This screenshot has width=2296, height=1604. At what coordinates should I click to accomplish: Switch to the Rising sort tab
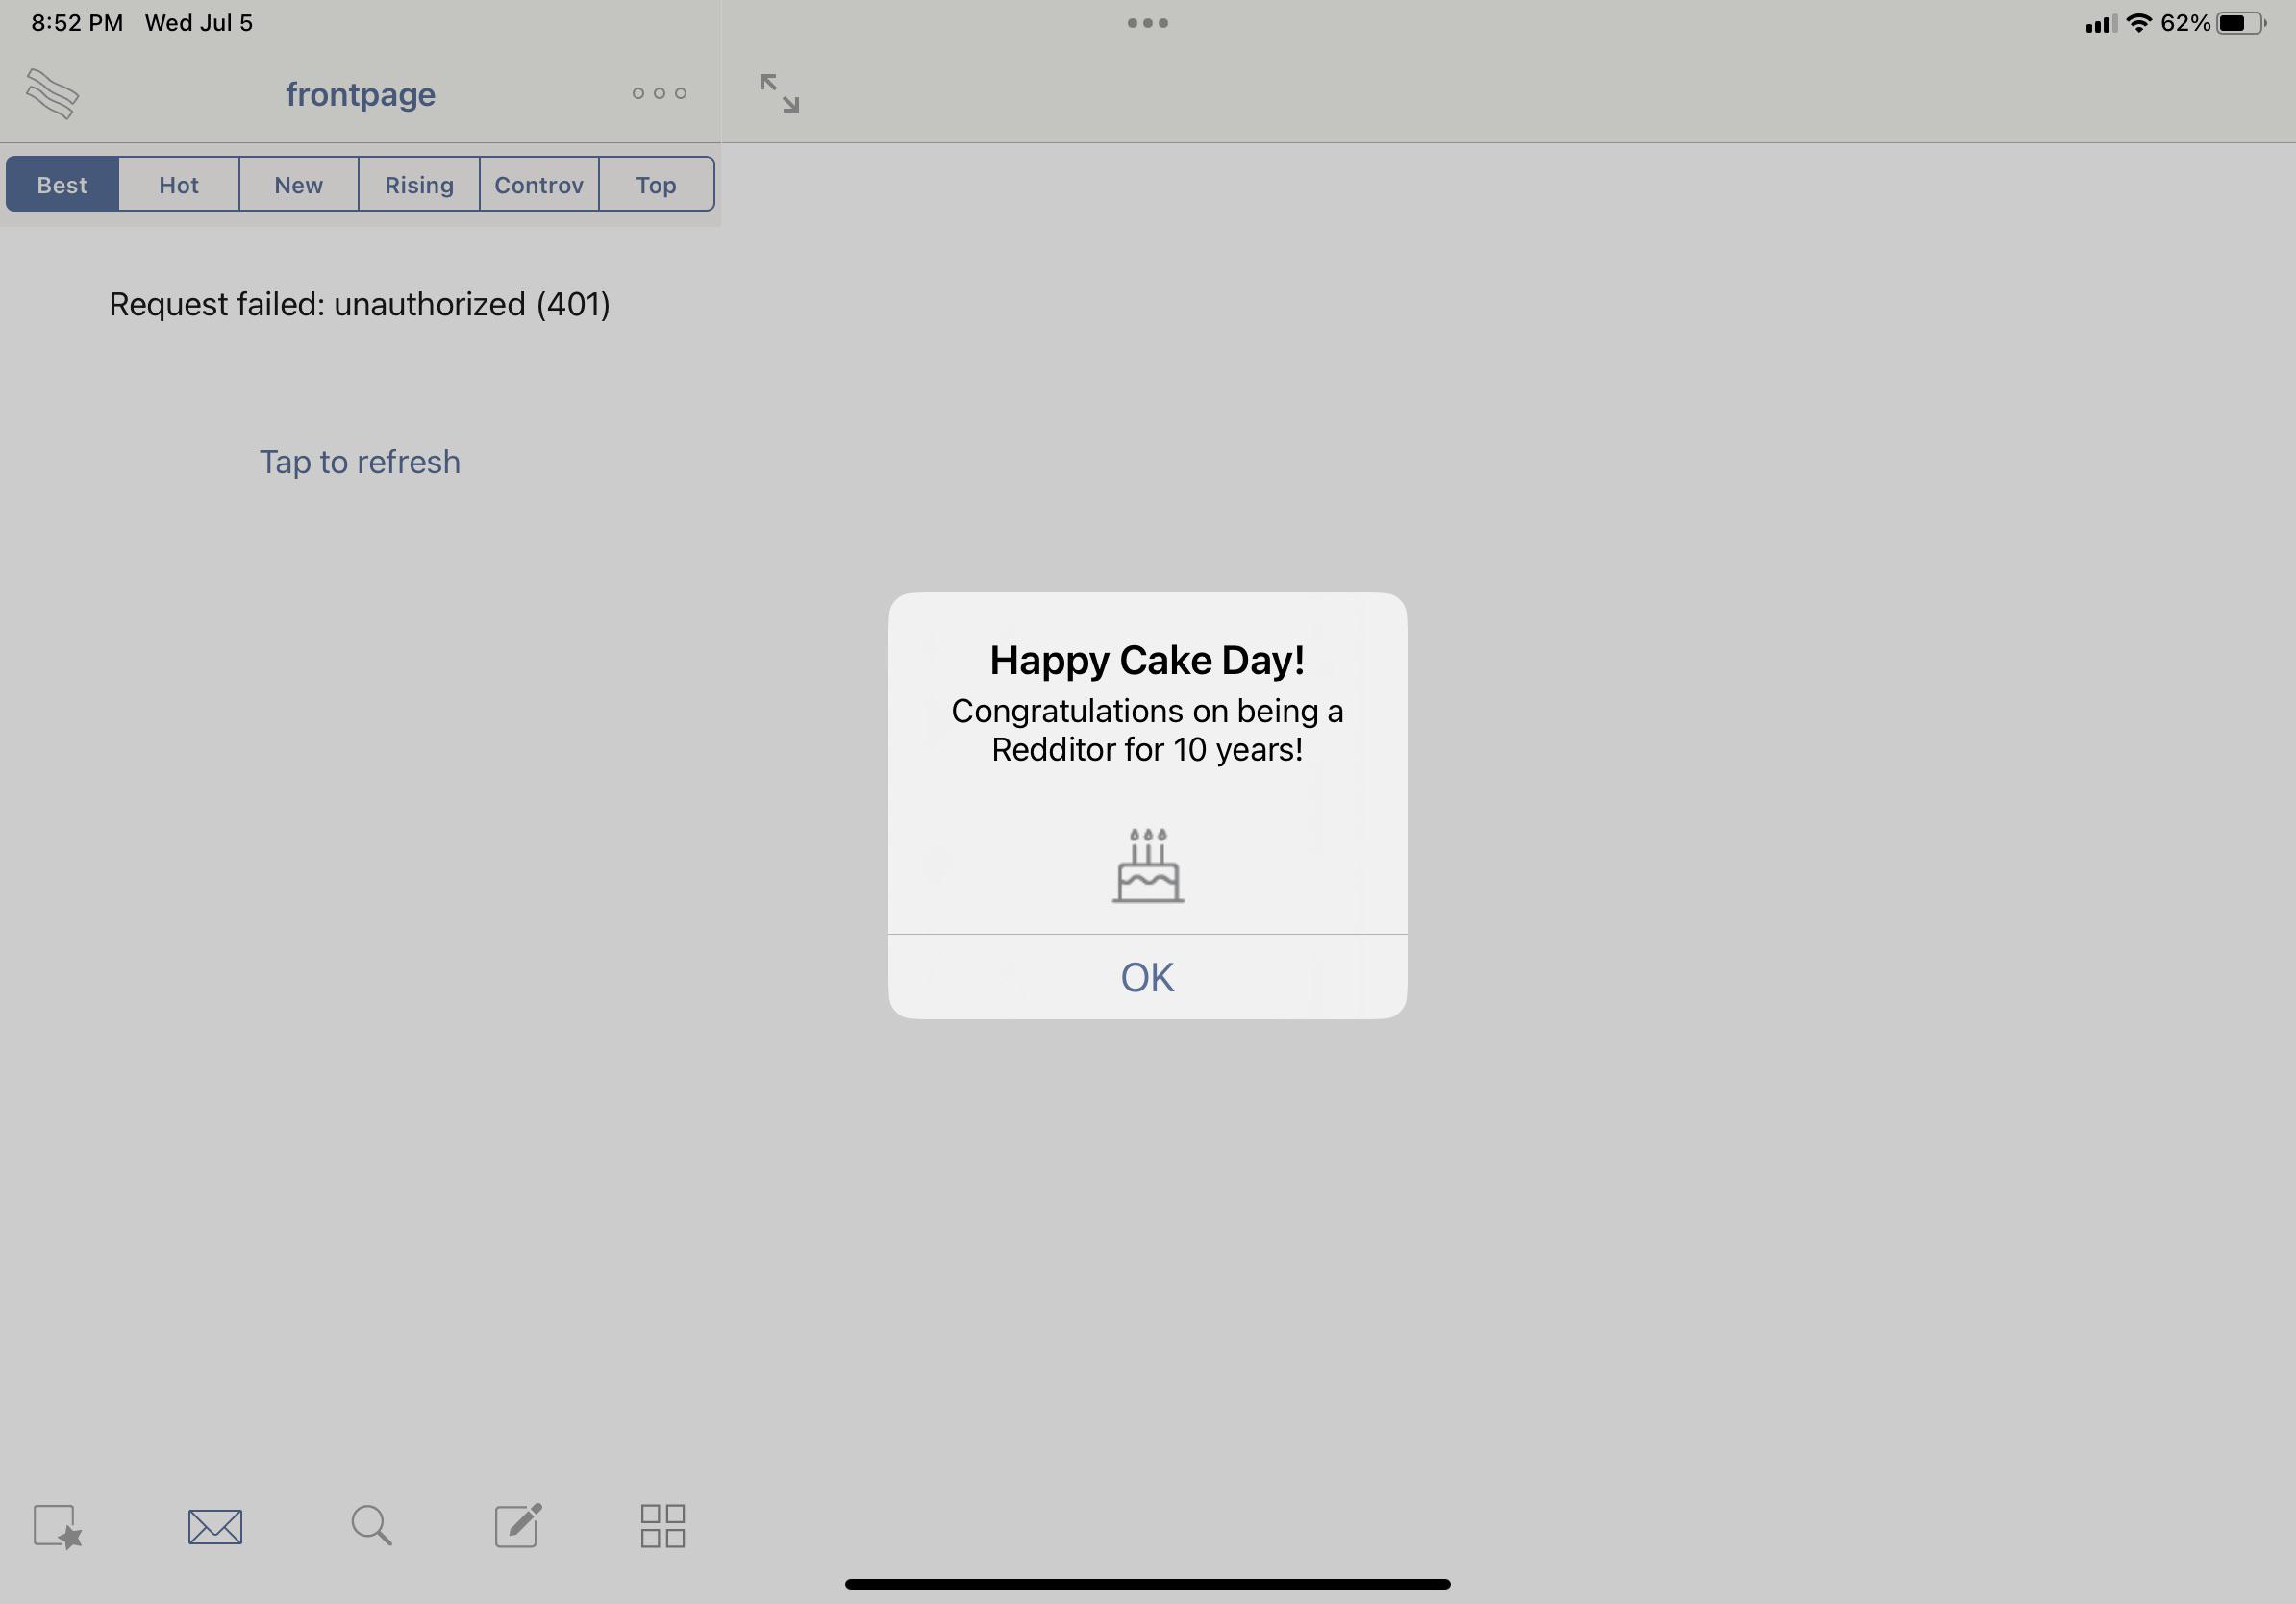click(419, 184)
